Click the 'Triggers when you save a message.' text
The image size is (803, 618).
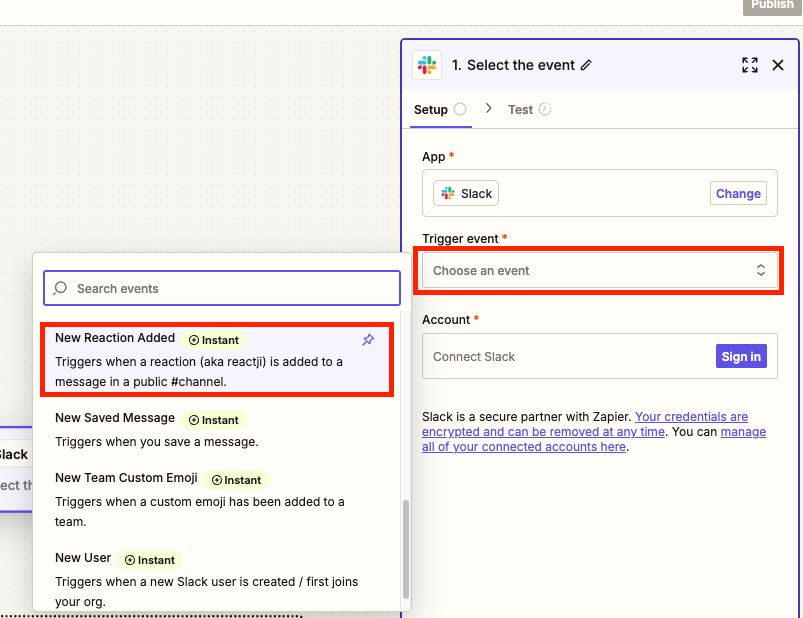pyautogui.click(x=157, y=441)
